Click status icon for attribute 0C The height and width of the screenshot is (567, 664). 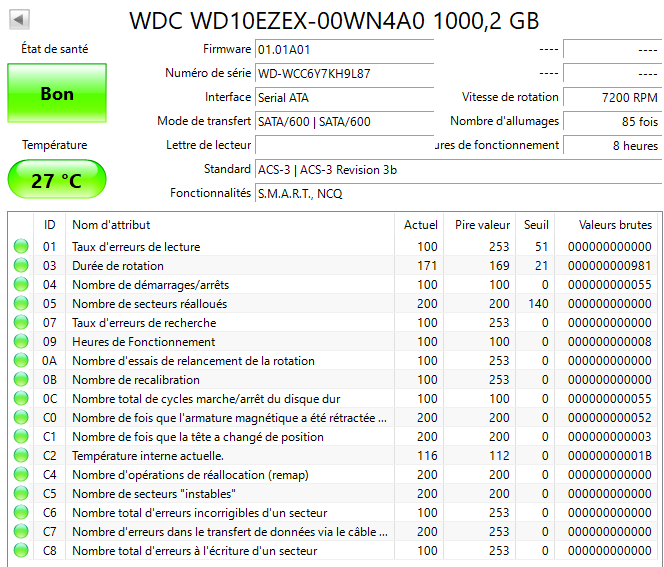pyautogui.click(x=21, y=398)
